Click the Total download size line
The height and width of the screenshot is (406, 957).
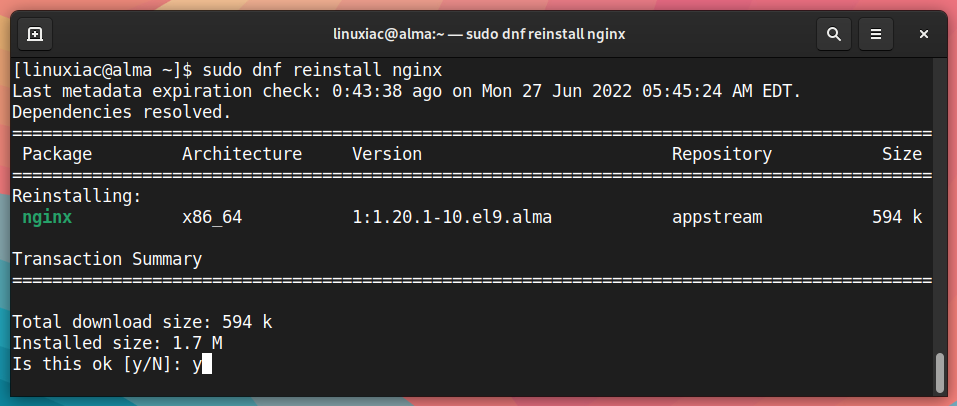click(x=142, y=322)
